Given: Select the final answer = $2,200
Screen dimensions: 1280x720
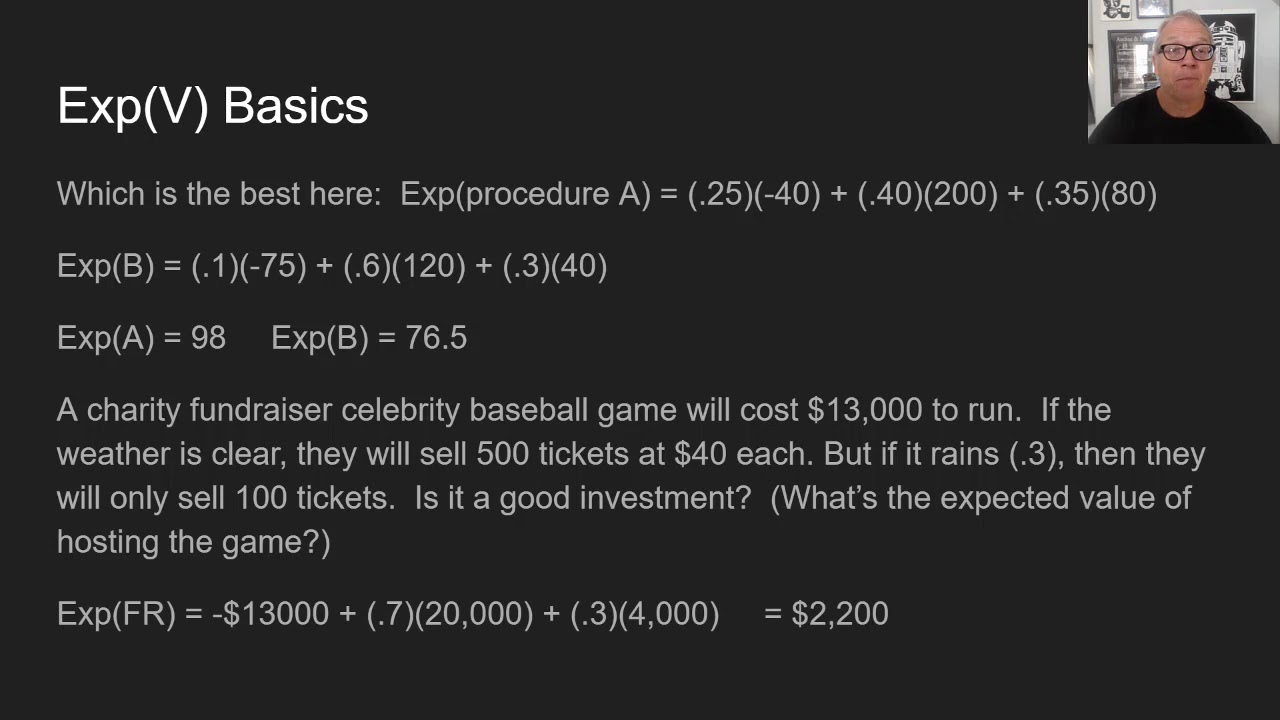Looking at the screenshot, I should [826, 614].
